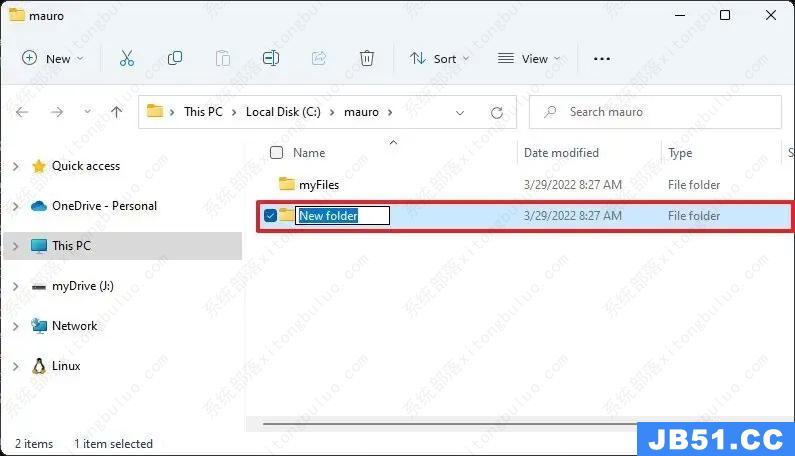Image resolution: width=795 pixels, height=456 pixels.
Task: Click the Copy icon in toolbar
Action: pos(175,59)
